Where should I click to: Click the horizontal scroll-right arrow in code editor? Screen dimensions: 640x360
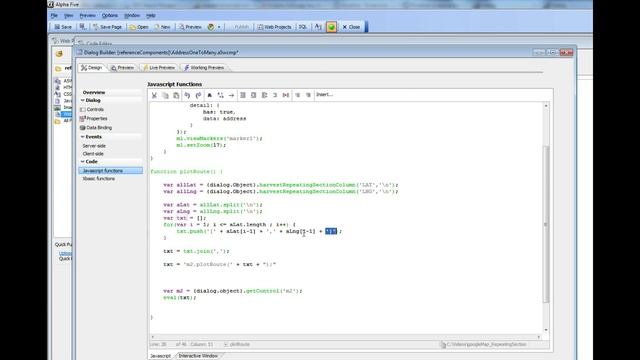point(539,337)
